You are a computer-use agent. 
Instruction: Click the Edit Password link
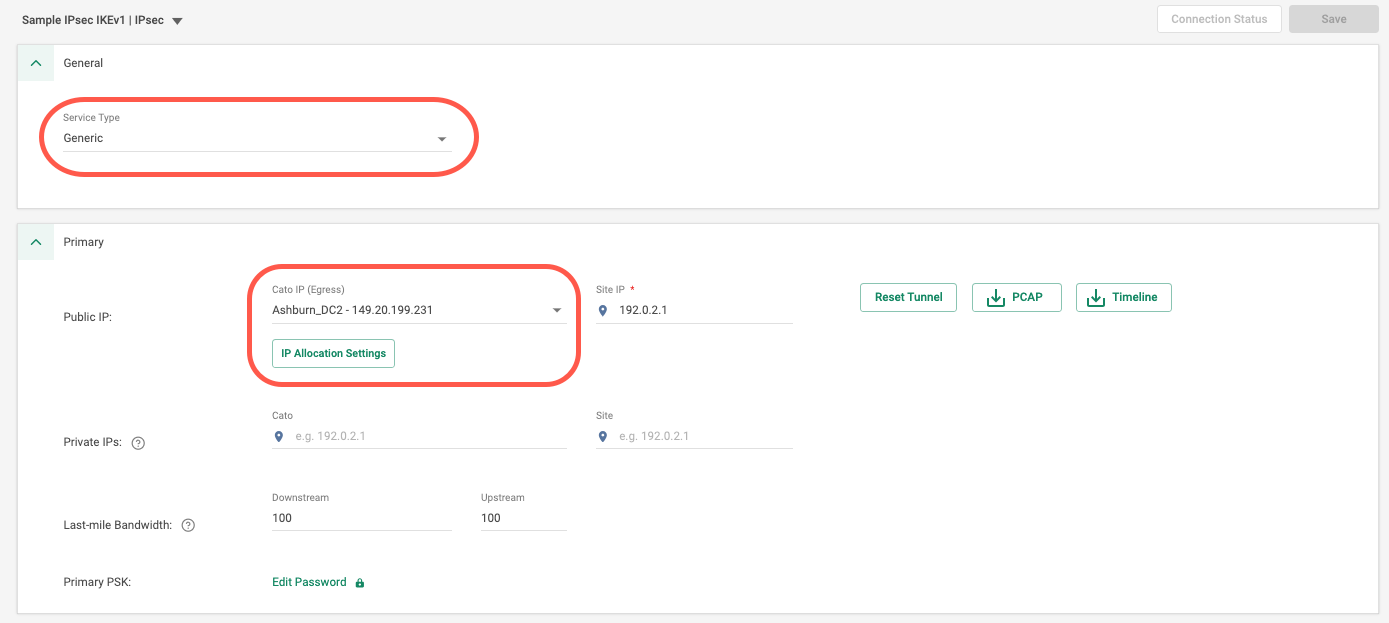click(309, 582)
